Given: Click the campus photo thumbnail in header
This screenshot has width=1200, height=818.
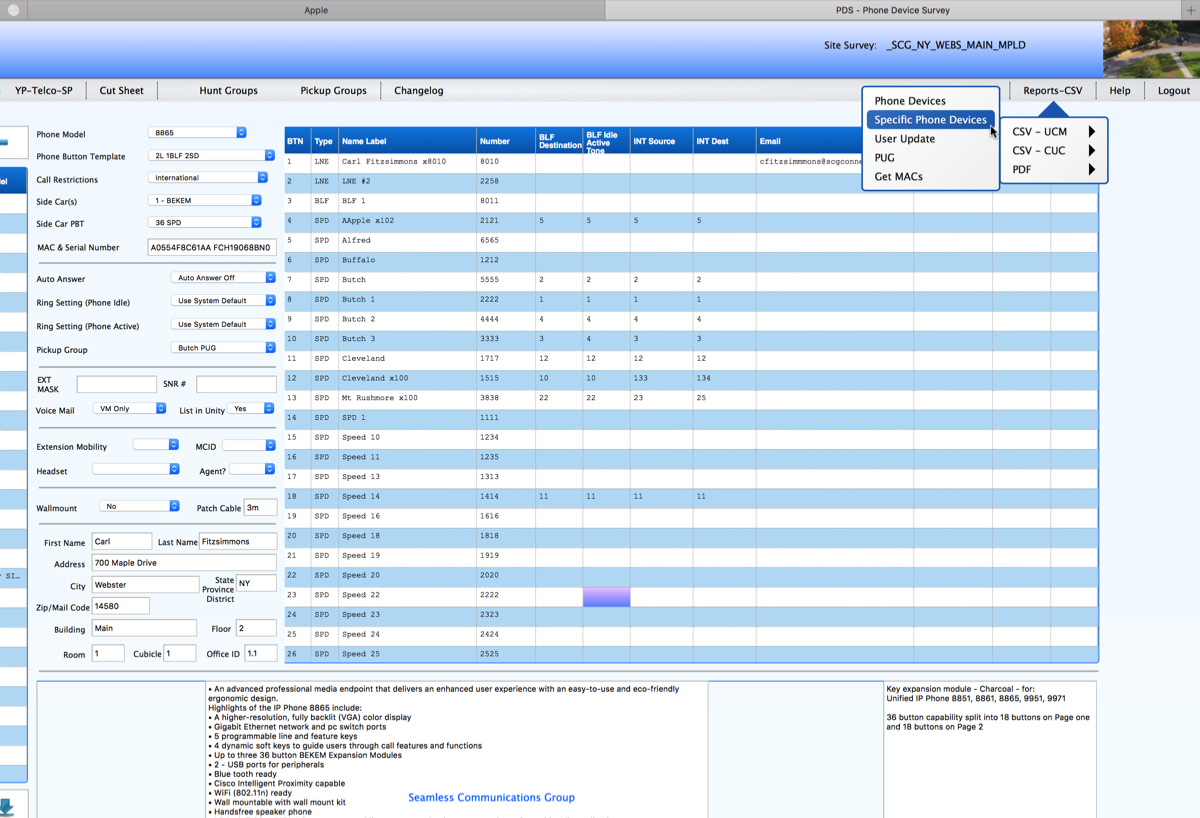Looking at the screenshot, I should coord(1151,49).
